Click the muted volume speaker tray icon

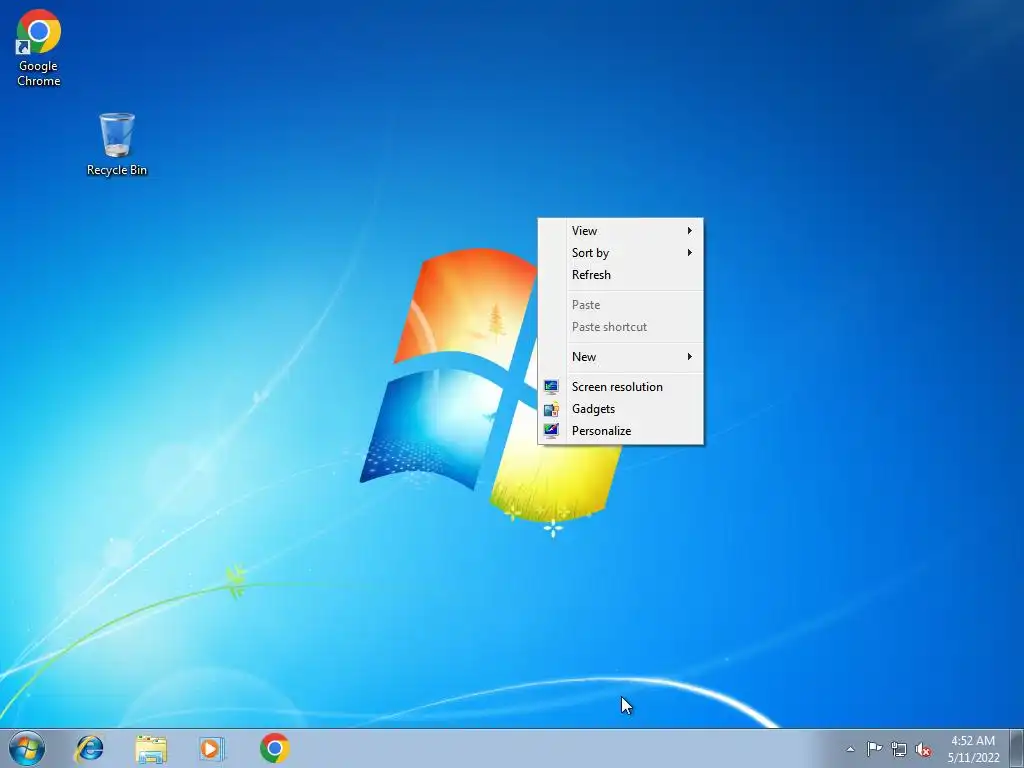[923, 750]
